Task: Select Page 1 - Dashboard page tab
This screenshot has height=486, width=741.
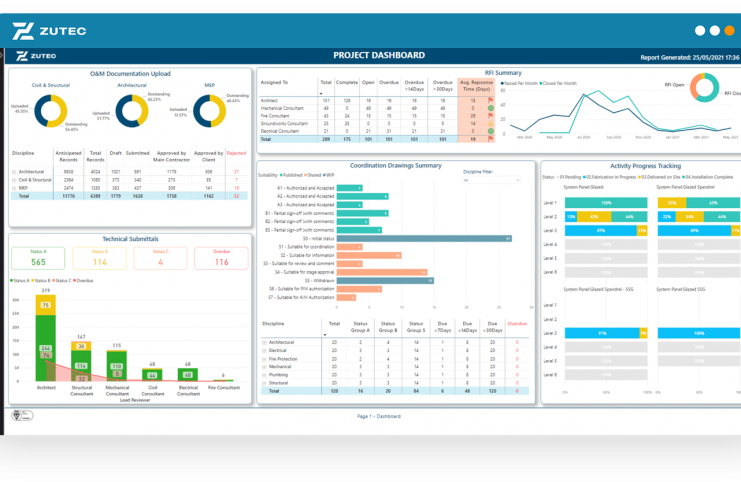Action: pos(378,416)
